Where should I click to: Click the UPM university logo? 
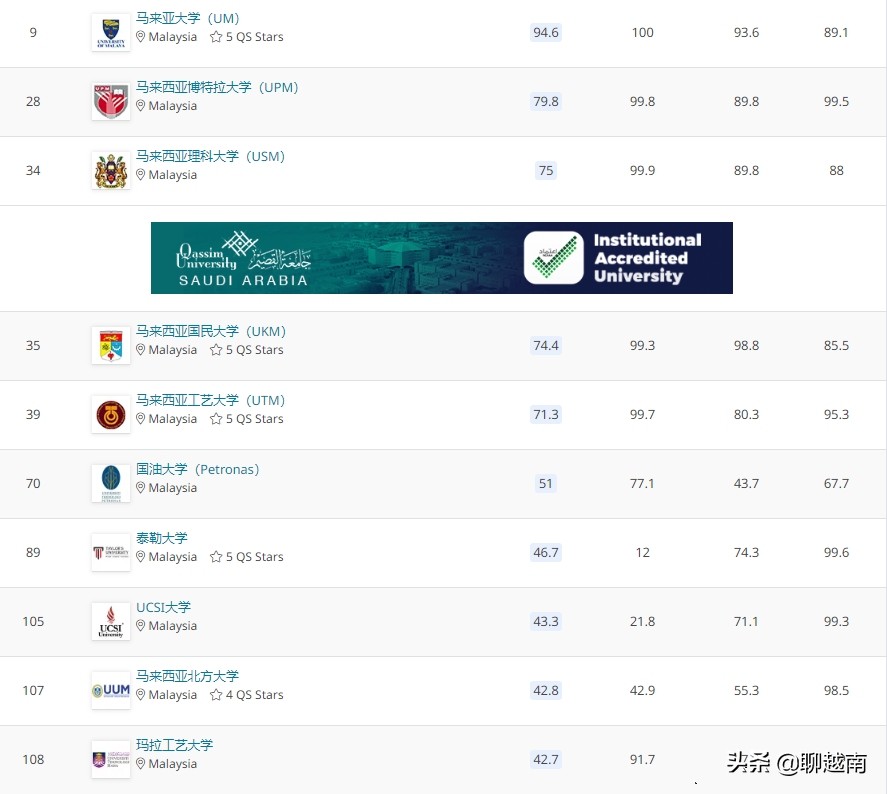tap(110, 101)
